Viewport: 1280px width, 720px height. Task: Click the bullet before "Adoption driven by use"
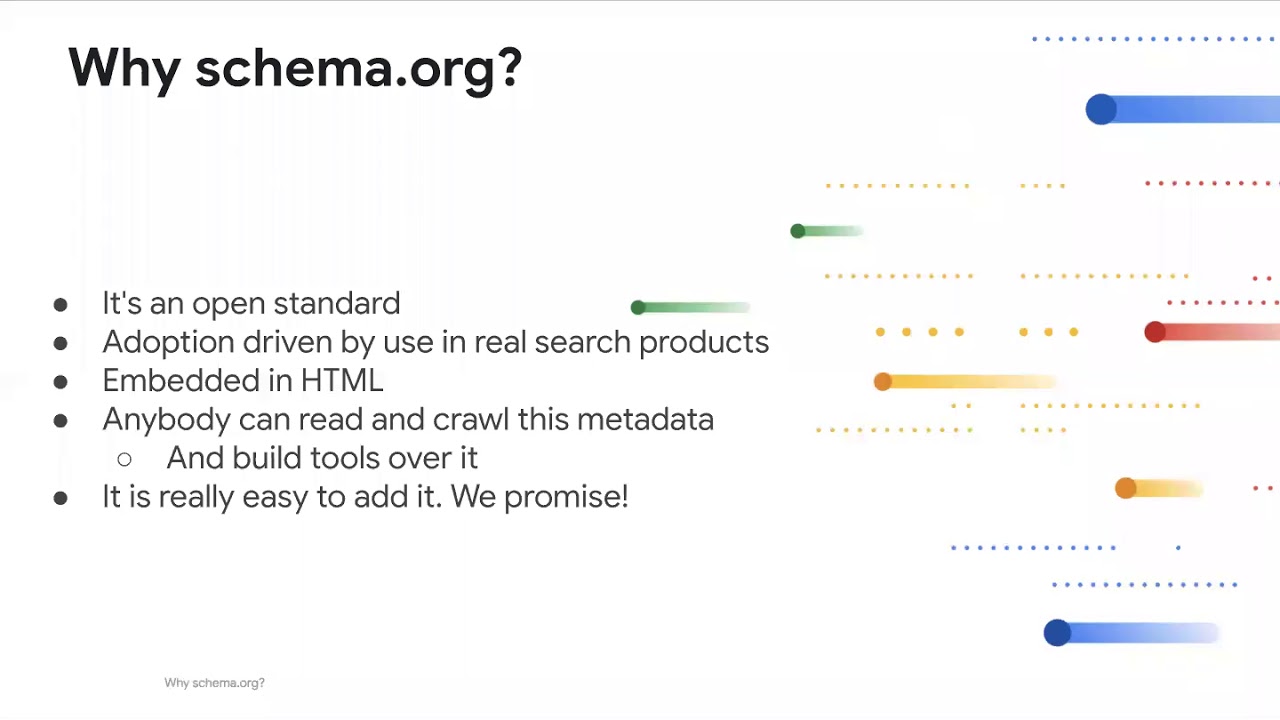point(61,343)
